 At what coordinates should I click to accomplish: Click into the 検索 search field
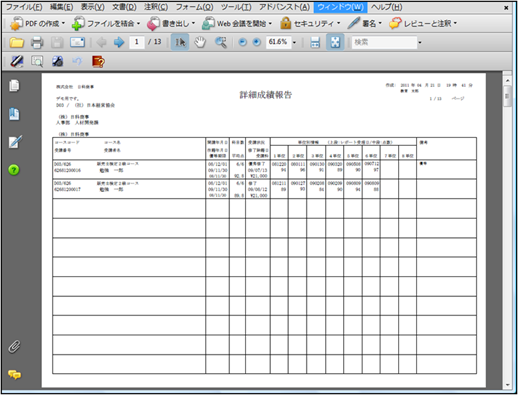[x=384, y=42]
